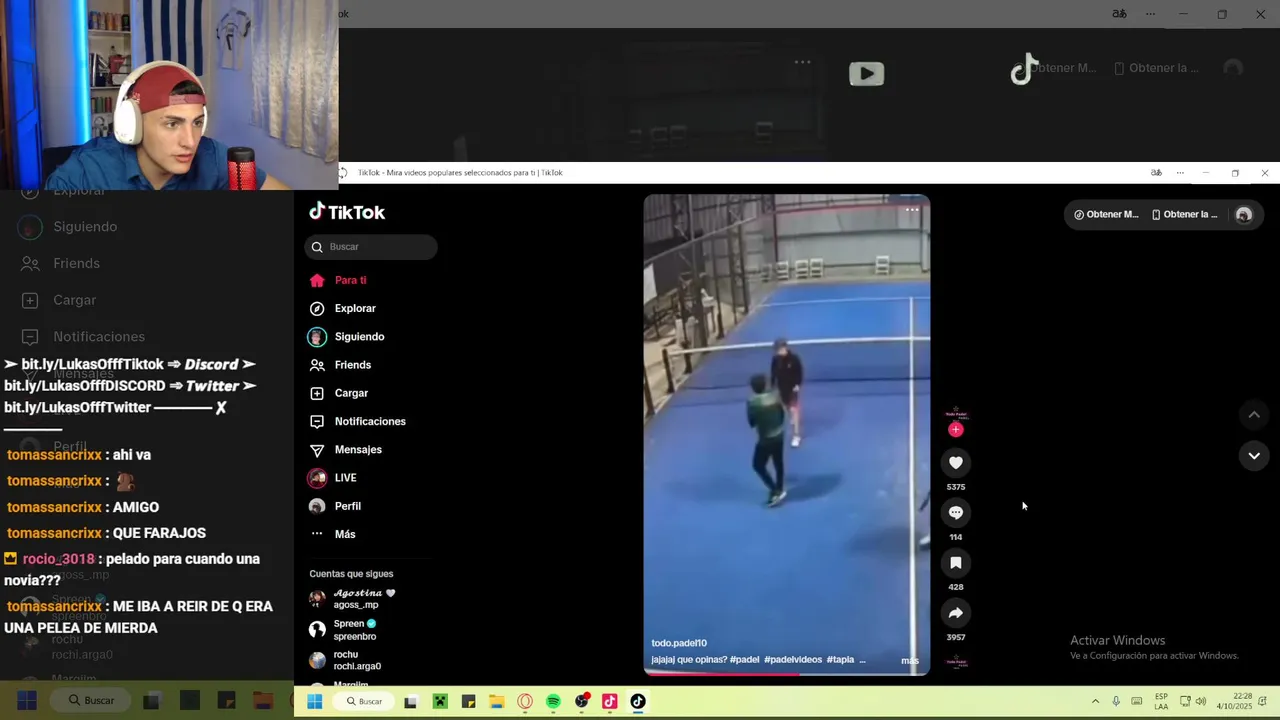Open comments with the speech bubble icon
This screenshot has height=720, width=1280.
tap(956, 512)
